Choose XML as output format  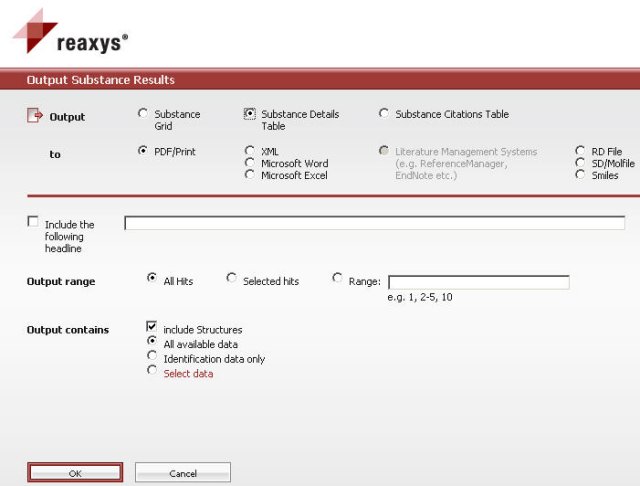[x=250, y=151]
